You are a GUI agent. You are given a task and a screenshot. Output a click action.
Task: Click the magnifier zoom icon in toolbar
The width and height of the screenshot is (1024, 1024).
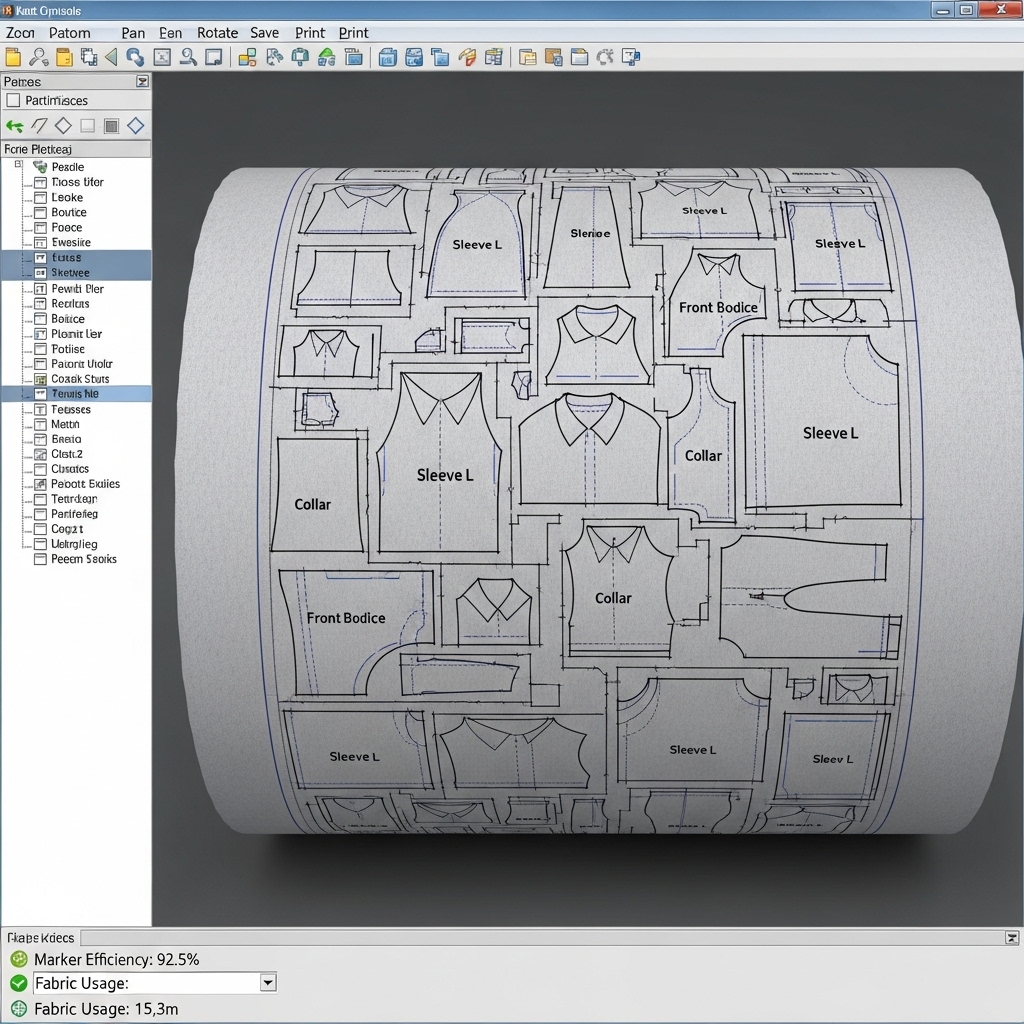point(38,57)
